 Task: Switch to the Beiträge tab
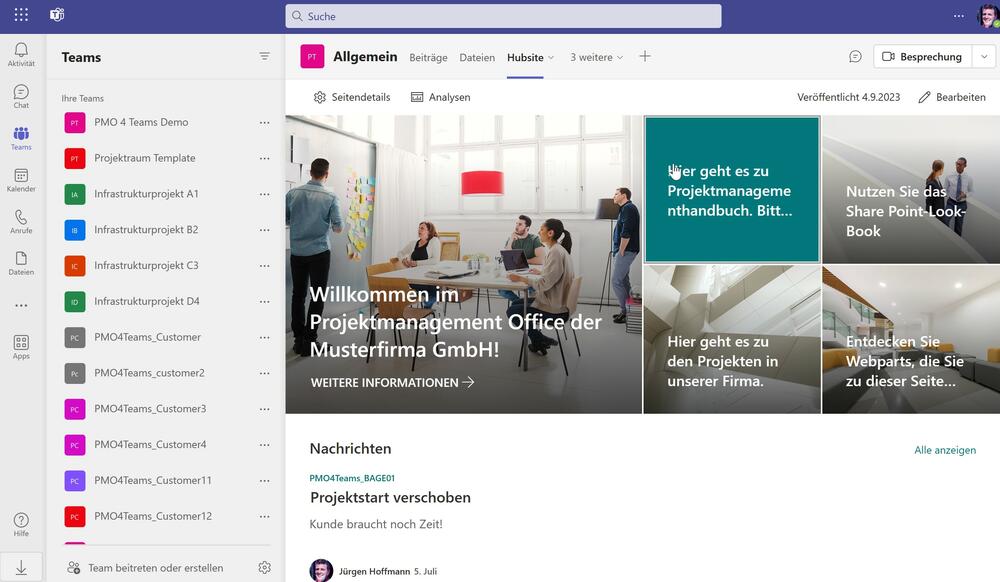point(428,57)
